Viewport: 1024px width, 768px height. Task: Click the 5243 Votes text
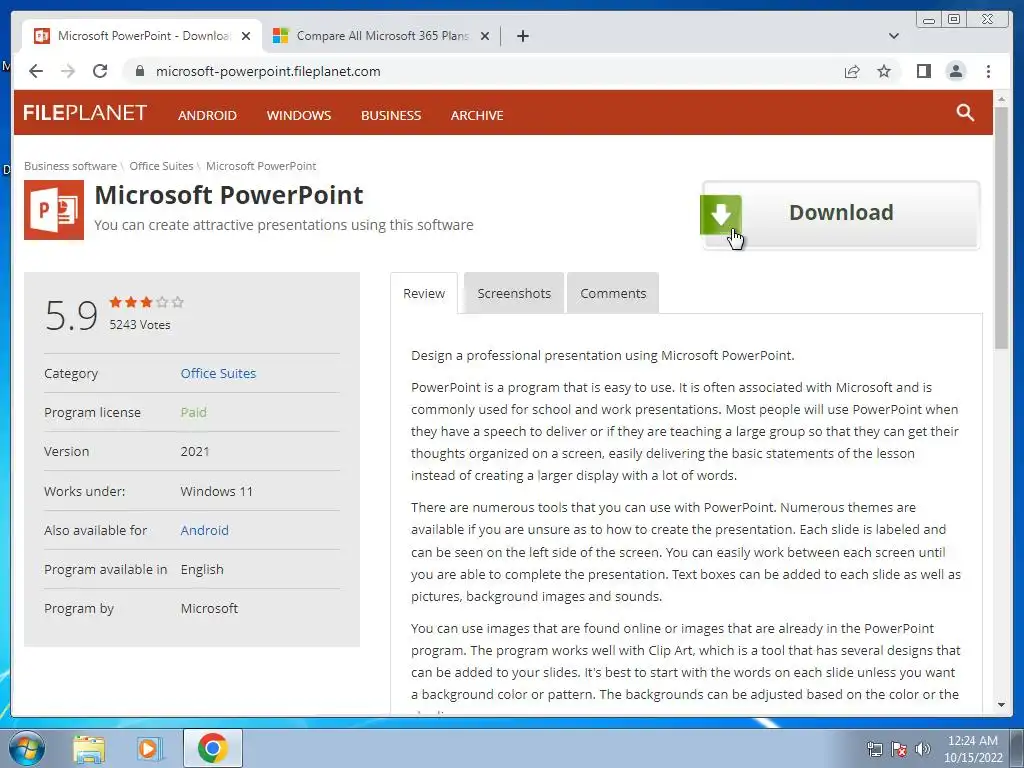140,325
